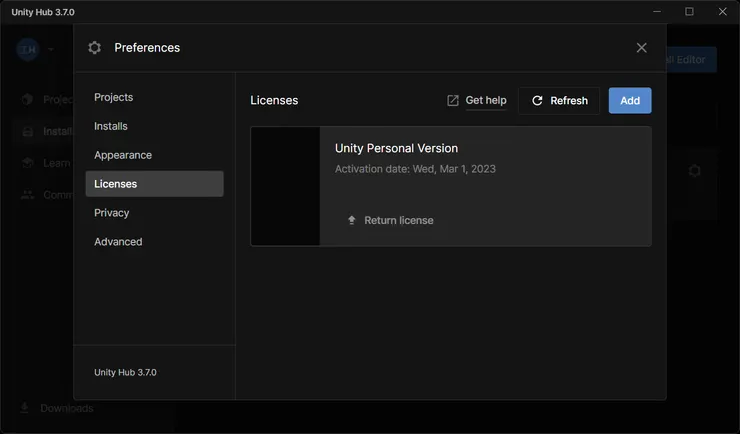The image size is (740, 434).
Task: Click the Refresh circular arrow icon
Action: point(537,101)
